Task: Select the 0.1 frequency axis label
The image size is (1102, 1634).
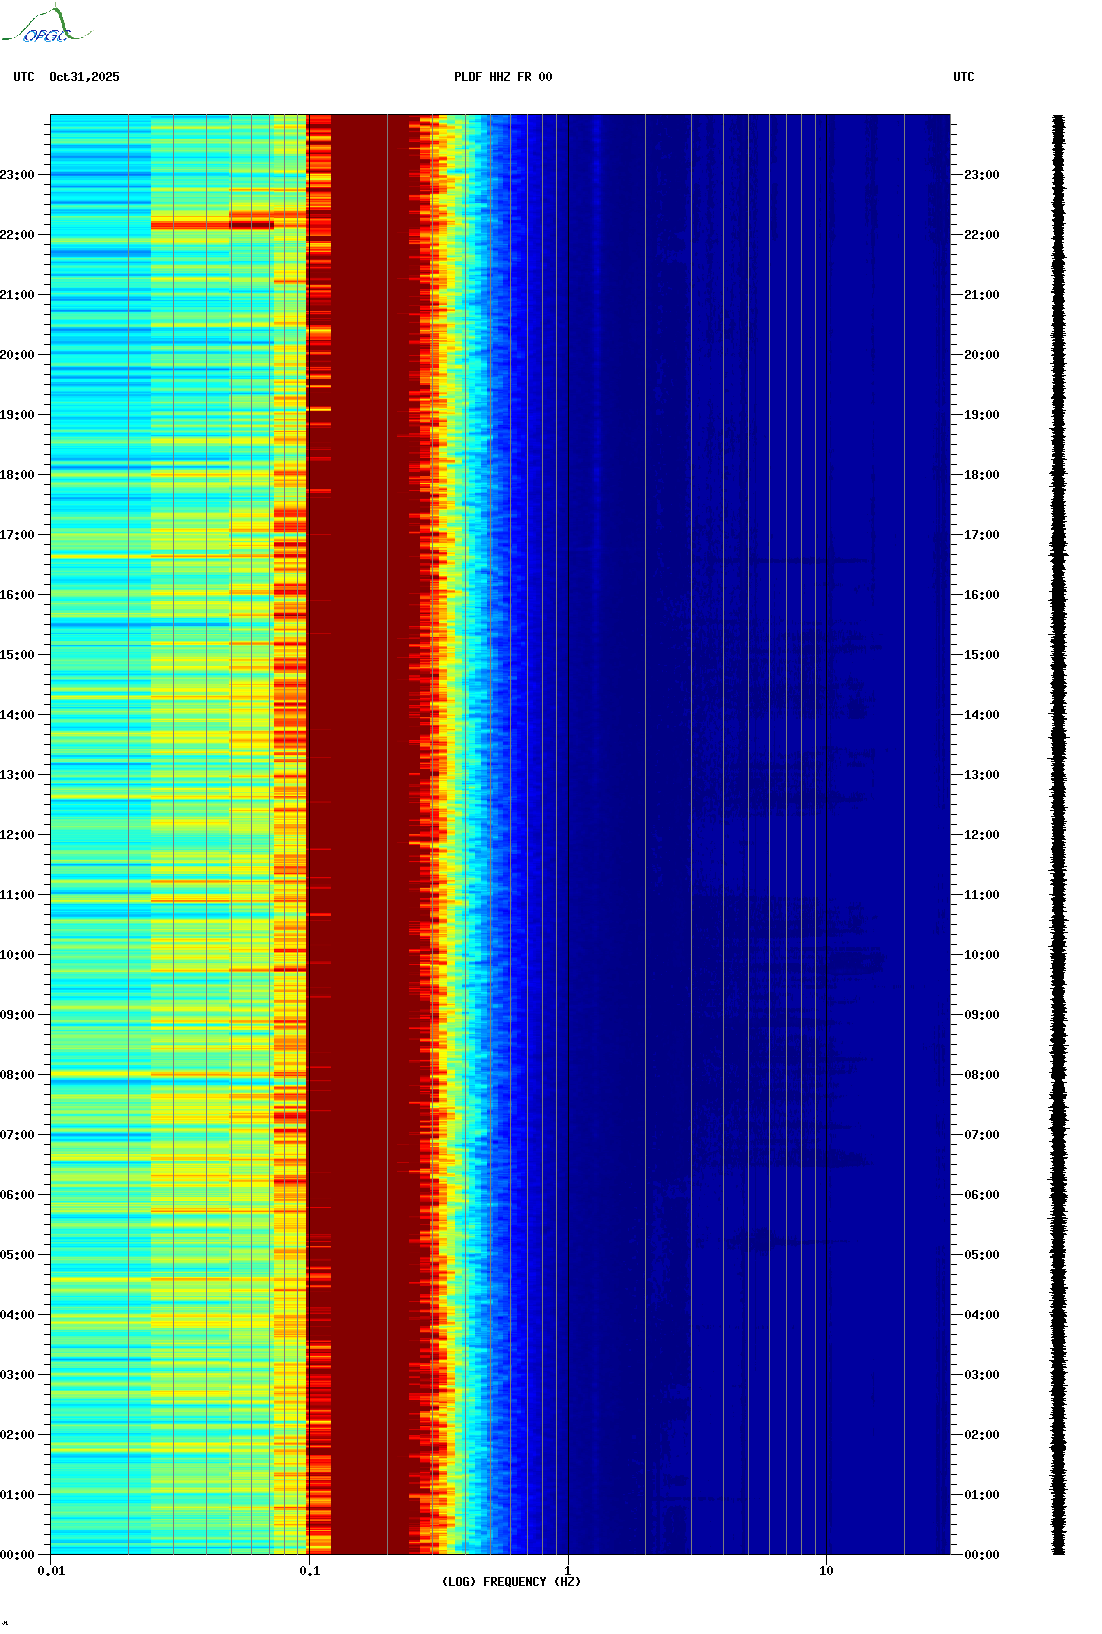Action: coord(310,1571)
